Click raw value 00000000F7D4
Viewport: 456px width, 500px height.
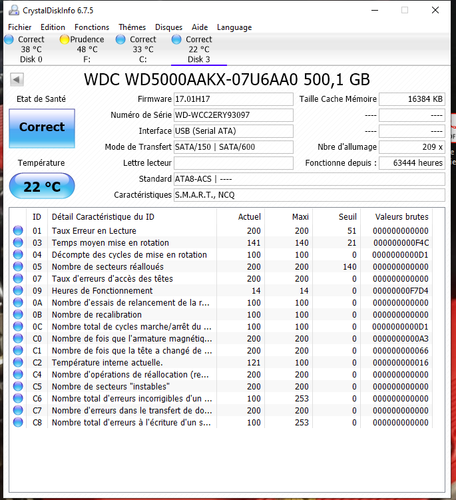[x=400, y=291]
